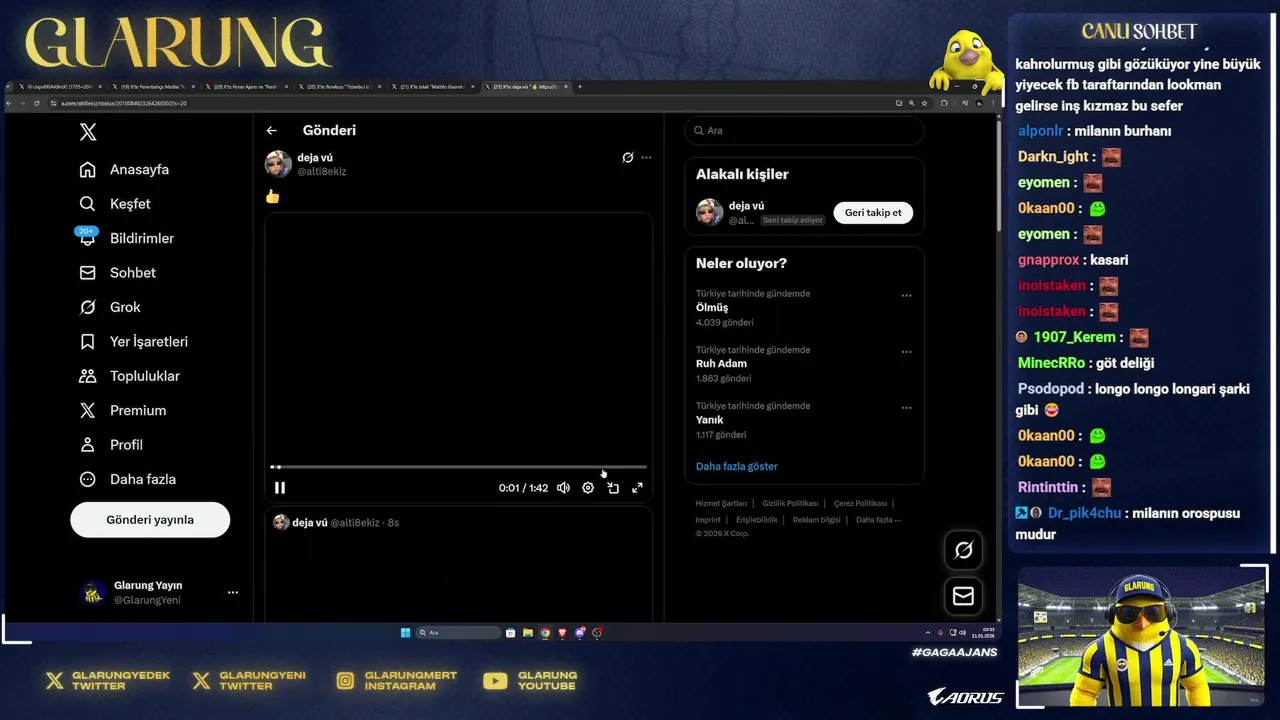Open Yer İşaretleri bookmarks
The height and width of the screenshot is (720, 1280).
[134, 342]
